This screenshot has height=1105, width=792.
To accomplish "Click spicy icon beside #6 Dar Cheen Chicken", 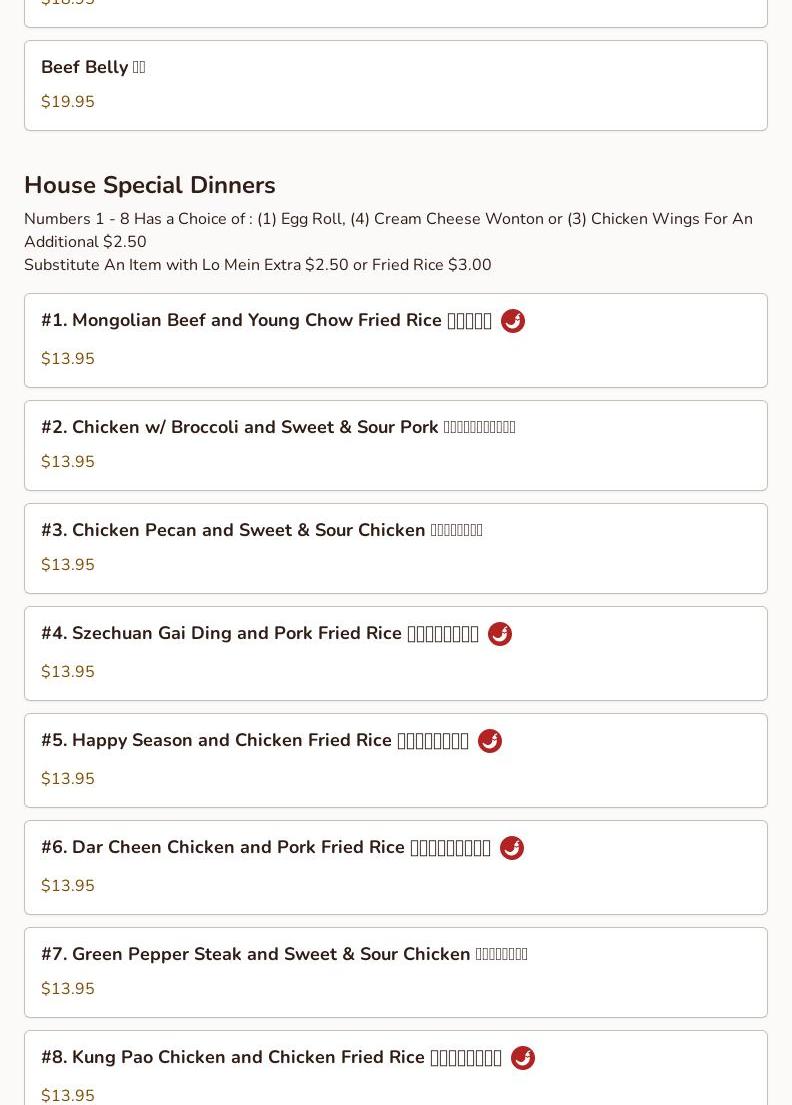I will (512, 848).
